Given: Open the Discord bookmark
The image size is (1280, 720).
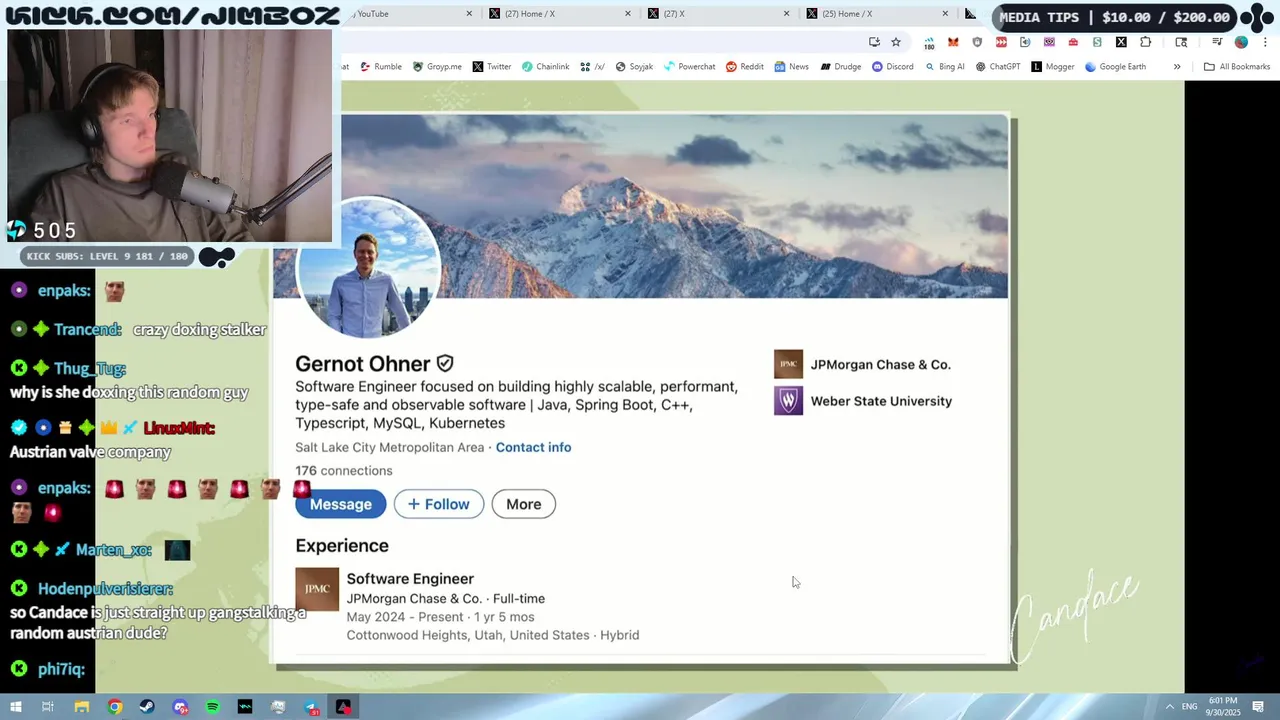Looking at the screenshot, I should pos(892,67).
